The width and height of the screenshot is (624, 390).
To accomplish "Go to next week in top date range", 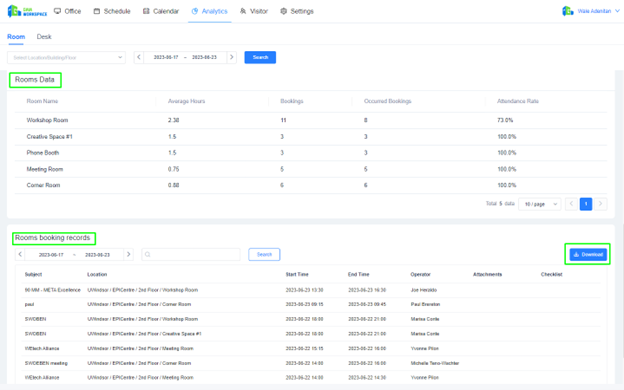I will click(232, 57).
